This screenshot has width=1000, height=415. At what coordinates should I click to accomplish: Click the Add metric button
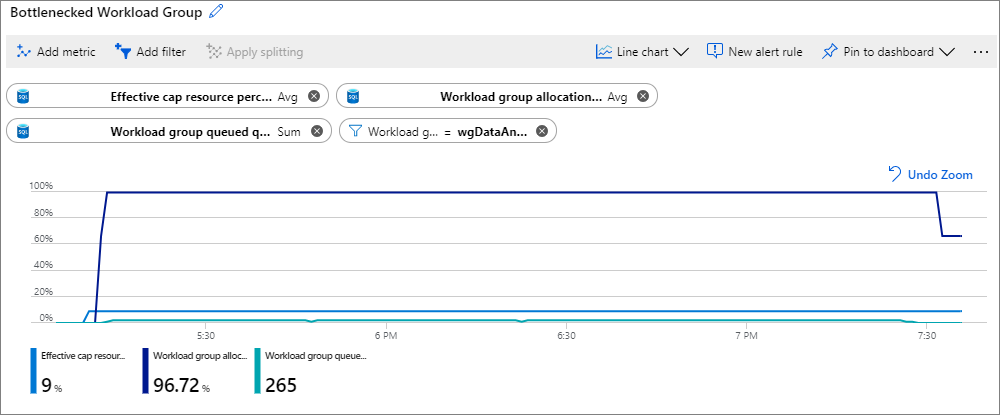56,52
